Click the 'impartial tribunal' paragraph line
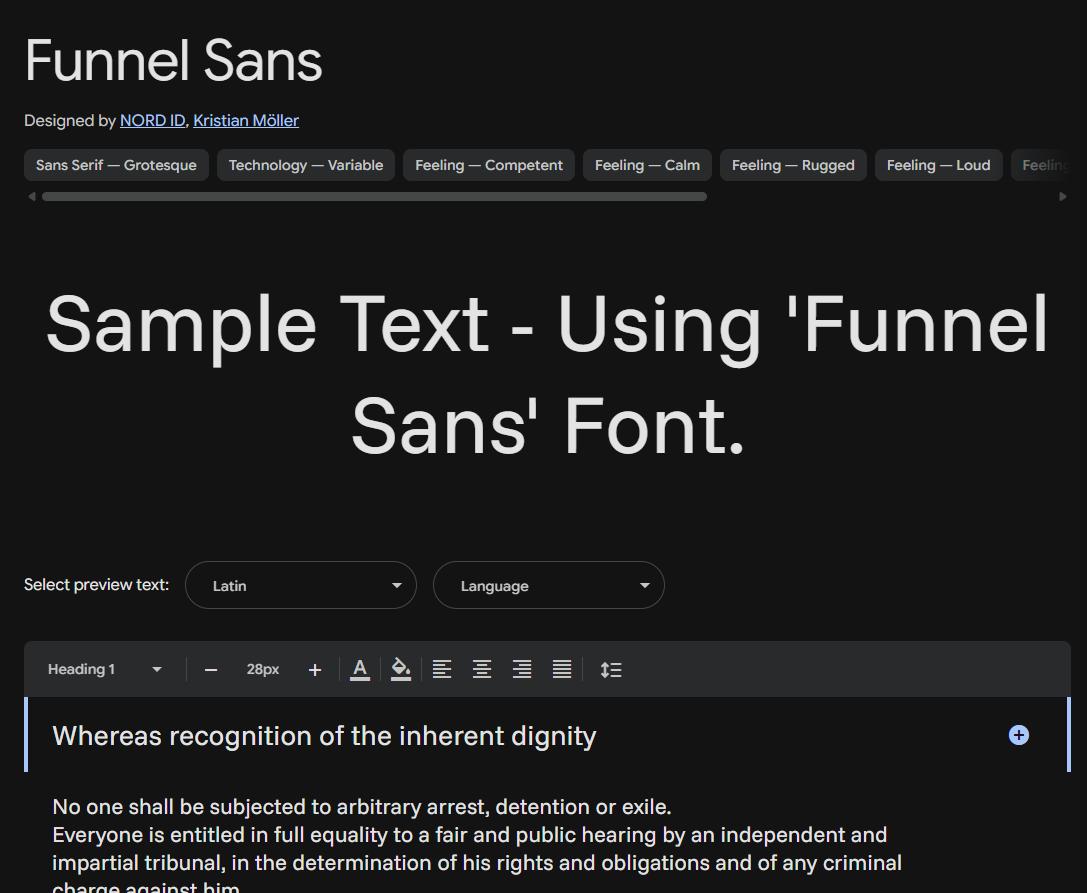Viewport: 1087px width, 893px height. (477, 862)
